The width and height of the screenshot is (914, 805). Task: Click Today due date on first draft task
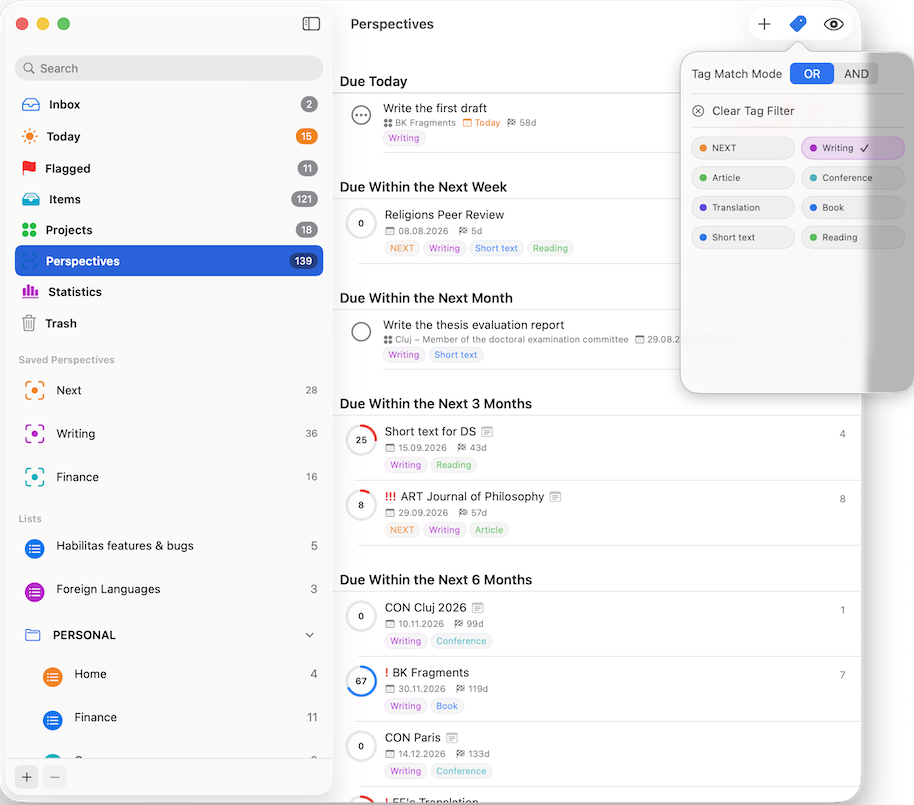481,122
